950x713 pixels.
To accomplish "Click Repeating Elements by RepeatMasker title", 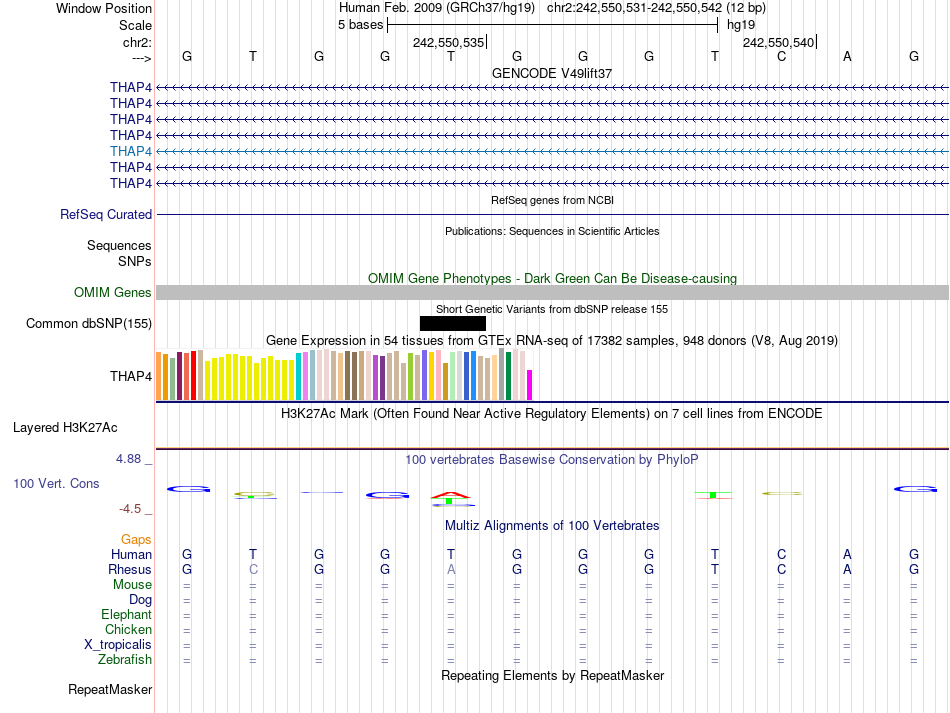I will [553, 675].
